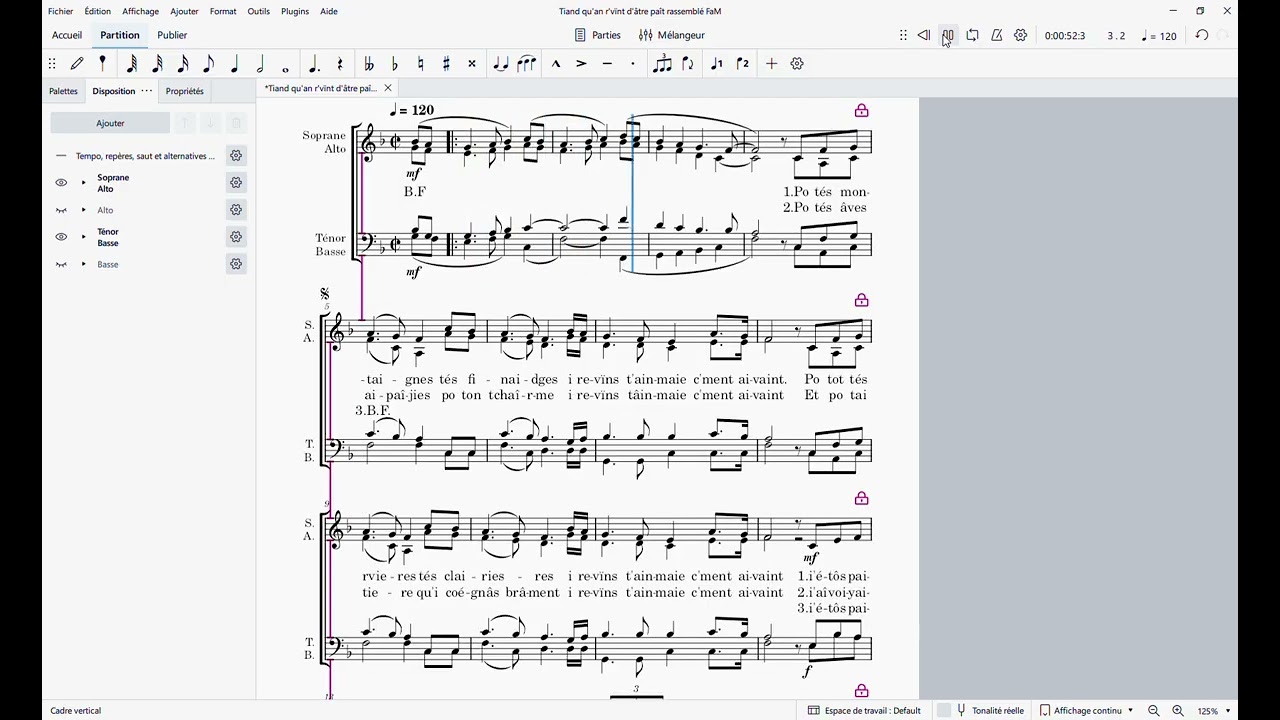The width and height of the screenshot is (1280, 720).
Task: Expand the Soprane Alto instrument row
Action: tap(83, 183)
